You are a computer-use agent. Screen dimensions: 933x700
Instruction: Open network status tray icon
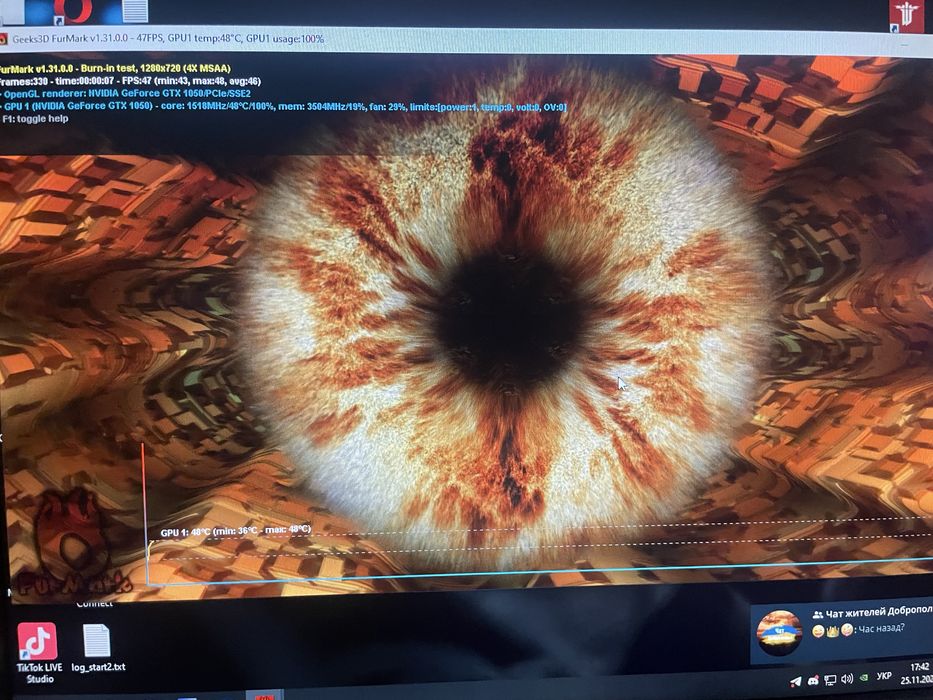coord(830,679)
